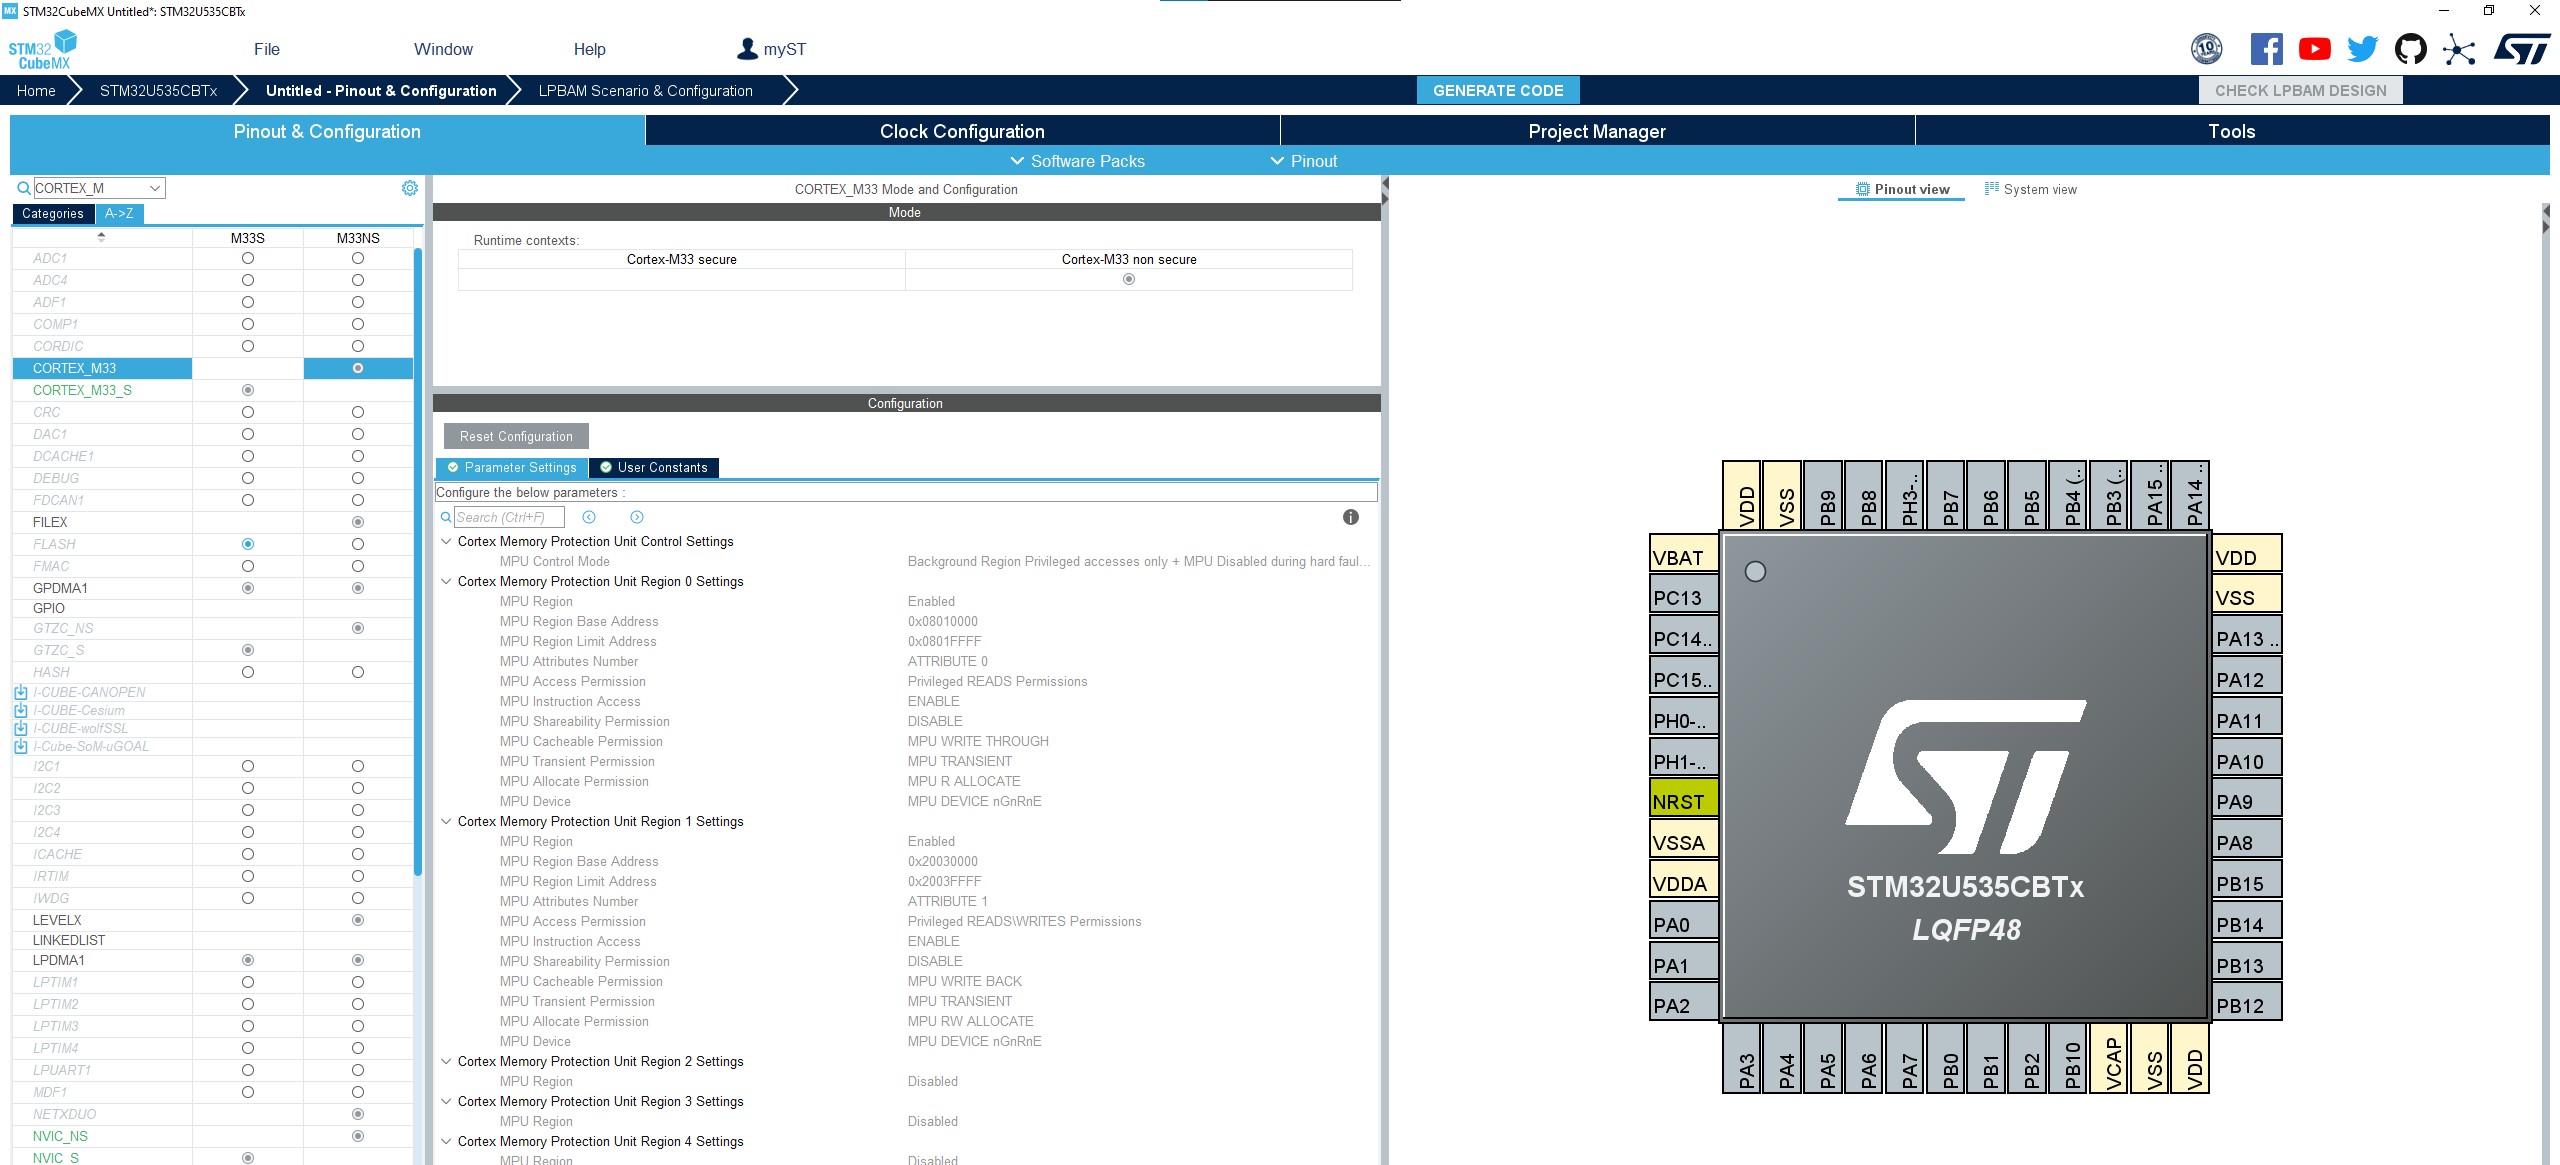Click the download icon beside I-CUBE-CANOPEN
This screenshot has height=1165, width=2560.
click(x=21, y=692)
